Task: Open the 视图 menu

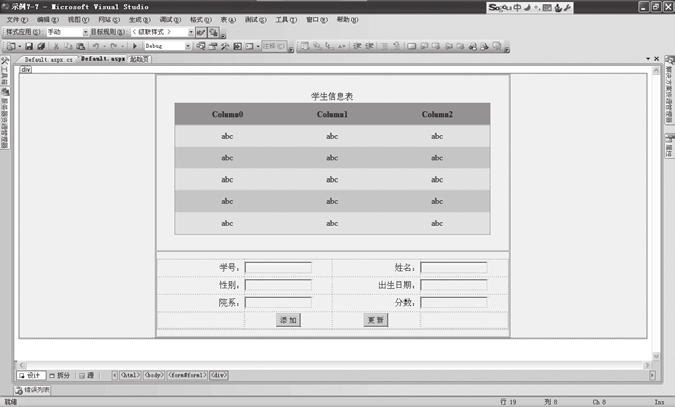Action: [x=78, y=19]
